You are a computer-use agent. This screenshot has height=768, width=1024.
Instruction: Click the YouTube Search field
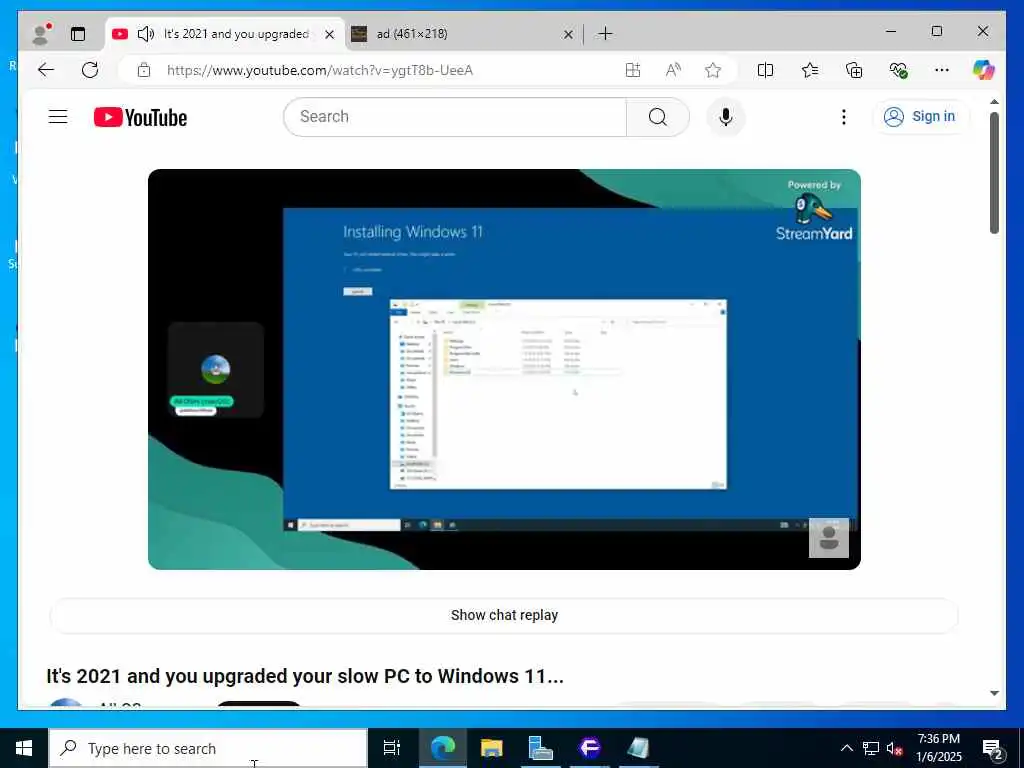[455, 117]
